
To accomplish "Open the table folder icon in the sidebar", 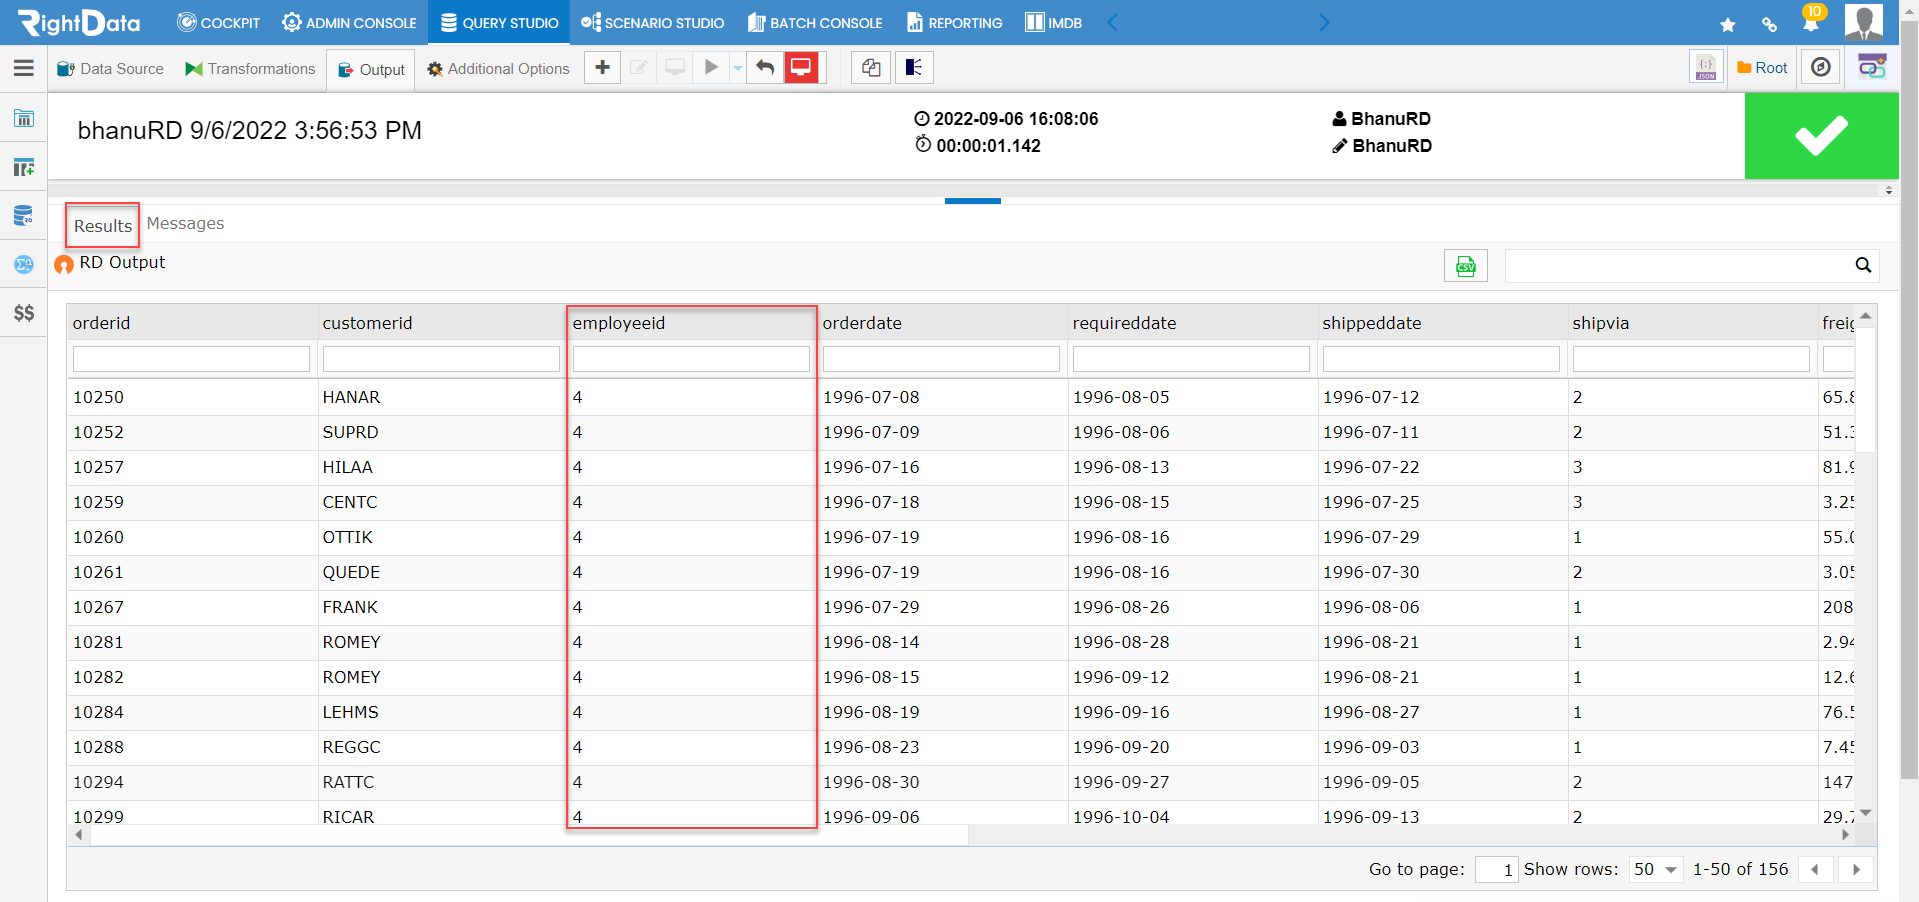I will click(x=24, y=118).
